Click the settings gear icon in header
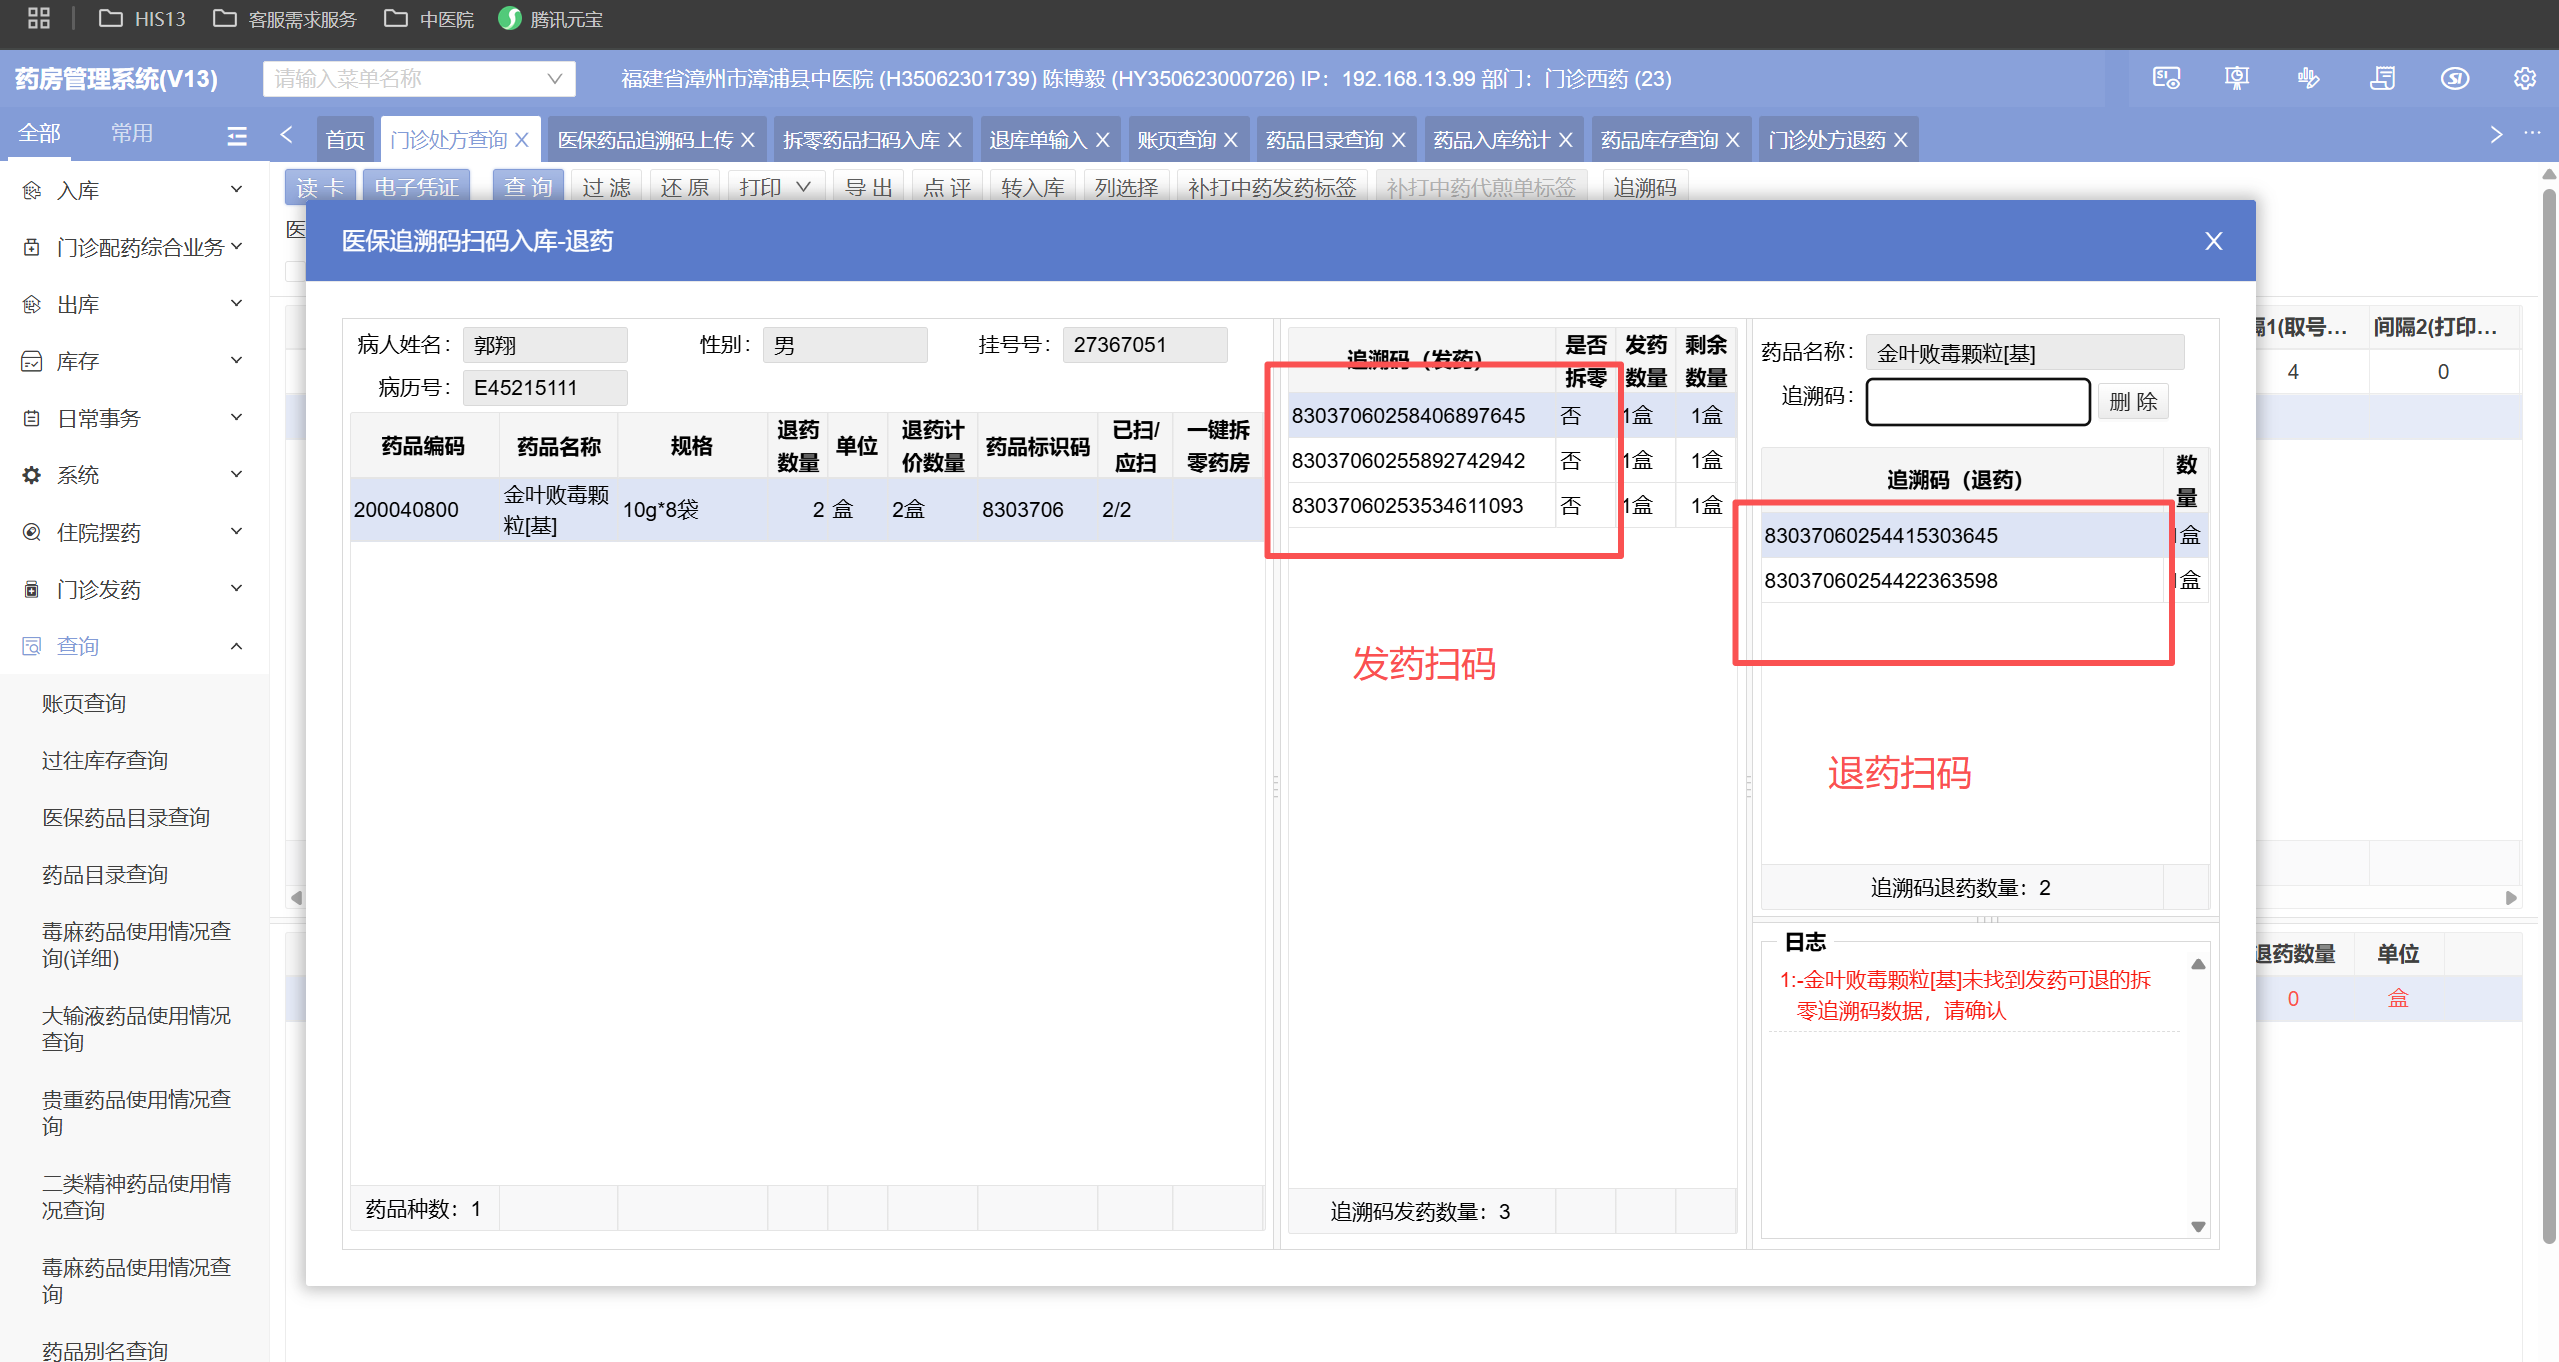This screenshot has width=2559, height=1362. tap(2524, 78)
